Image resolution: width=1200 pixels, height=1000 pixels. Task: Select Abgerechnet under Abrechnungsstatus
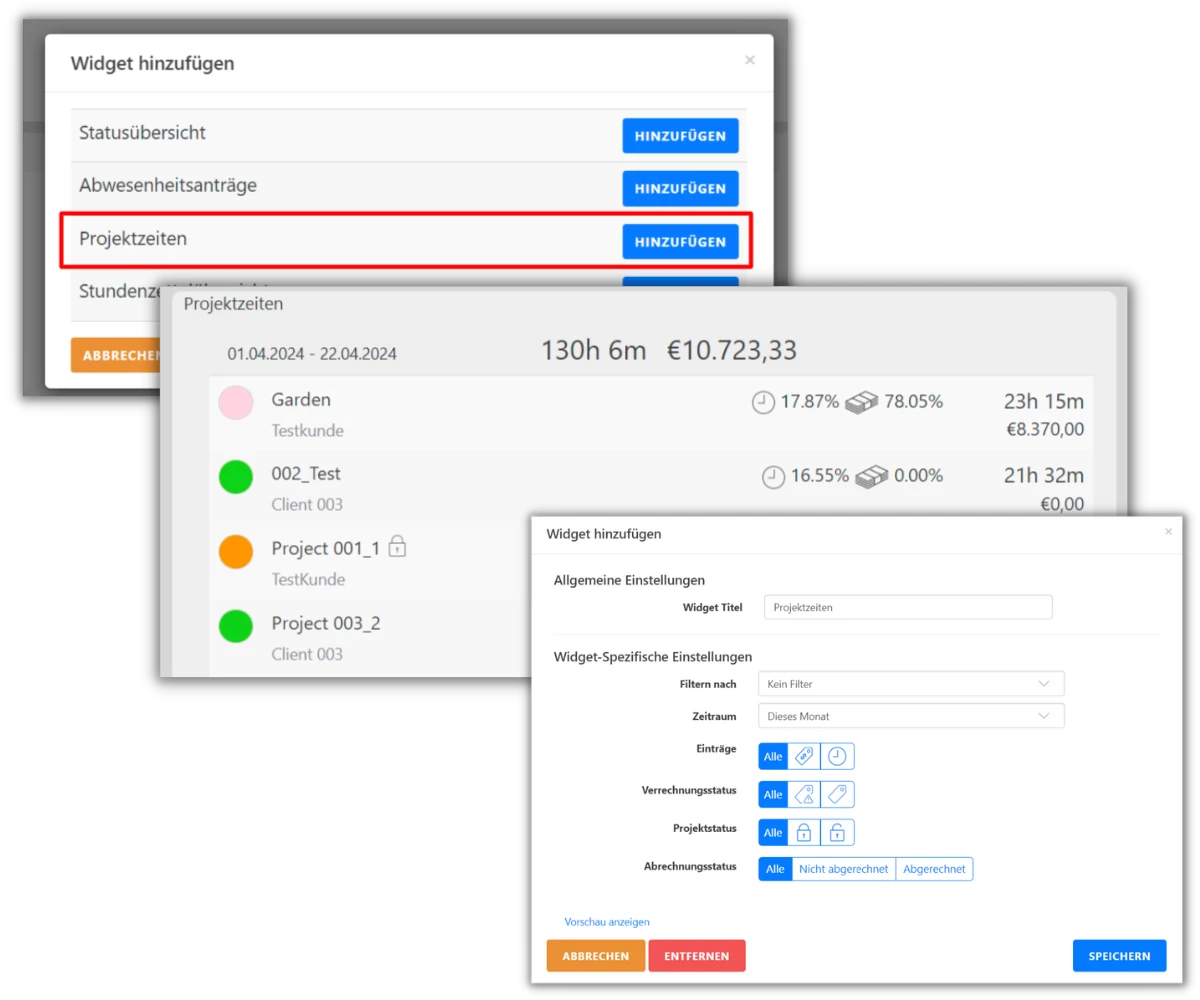click(934, 868)
